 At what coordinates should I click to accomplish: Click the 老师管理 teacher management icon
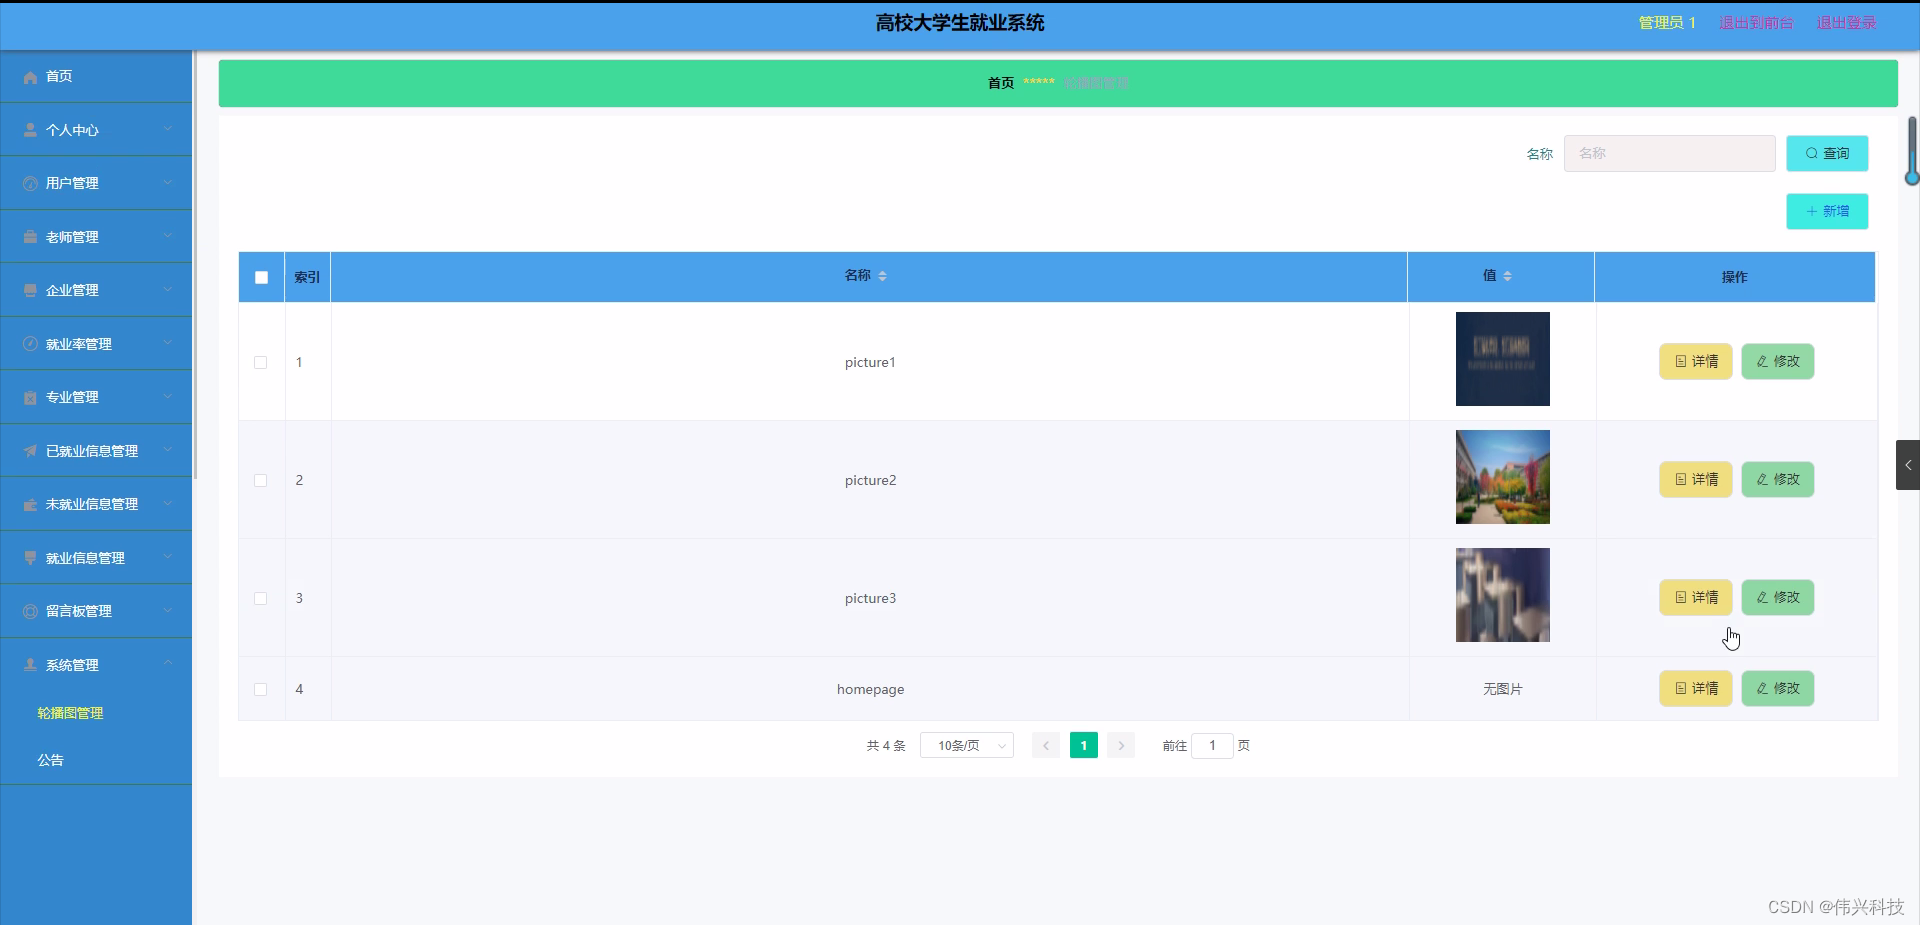(29, 236)
